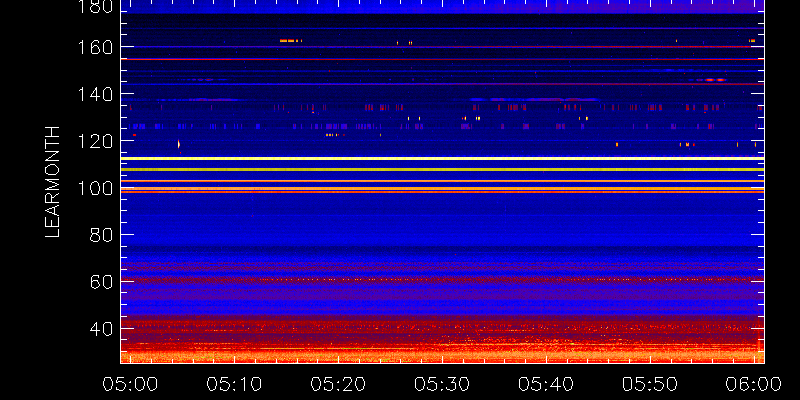Screen dimensions: 800x400
Task: Click the 60 frequency axis label
Action: (102, 282)
